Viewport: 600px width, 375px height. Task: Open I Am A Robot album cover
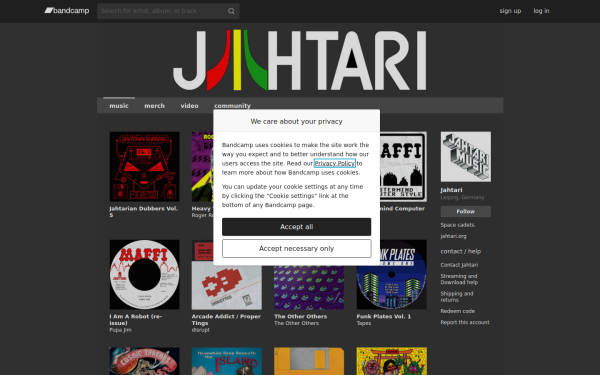point(144,274)
